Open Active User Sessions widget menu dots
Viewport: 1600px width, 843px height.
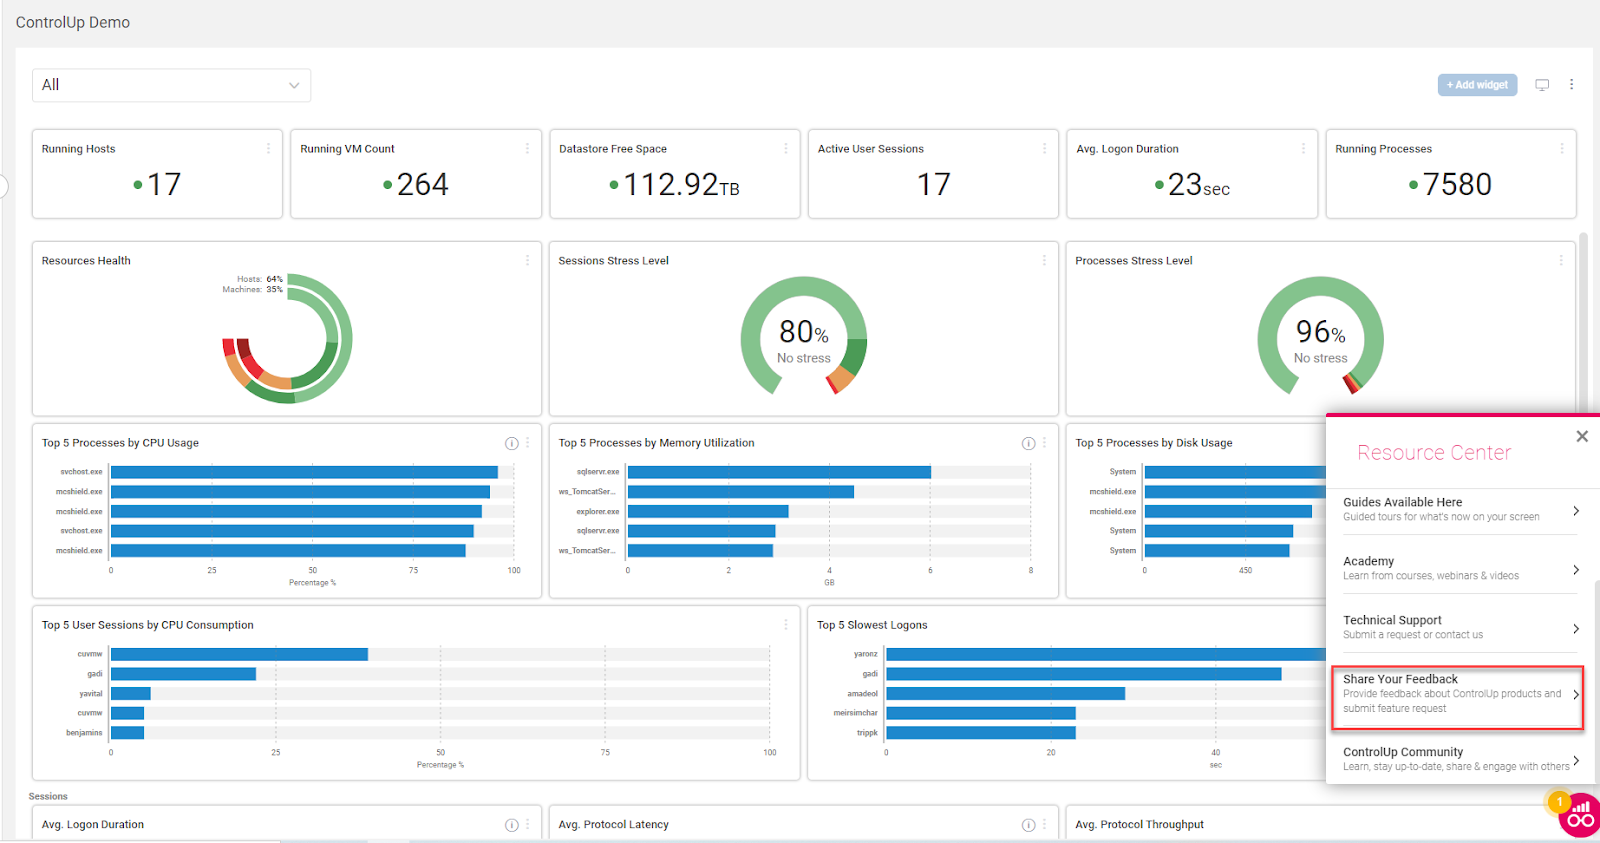[1044, 148]
